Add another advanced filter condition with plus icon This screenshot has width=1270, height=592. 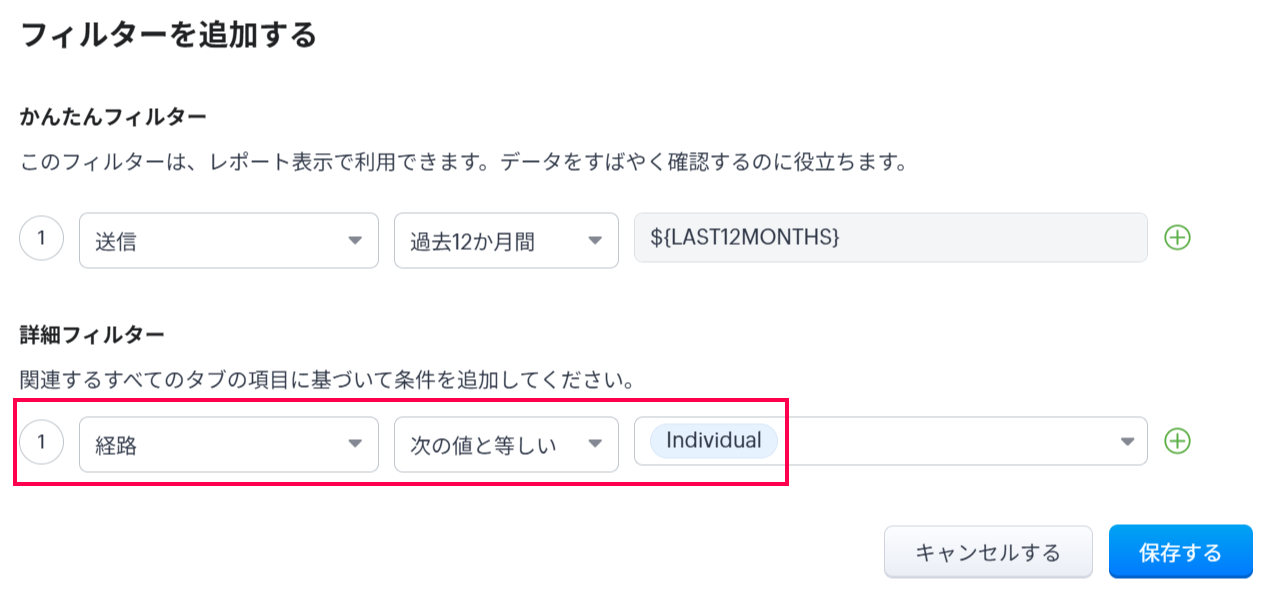pos(1178,441)
